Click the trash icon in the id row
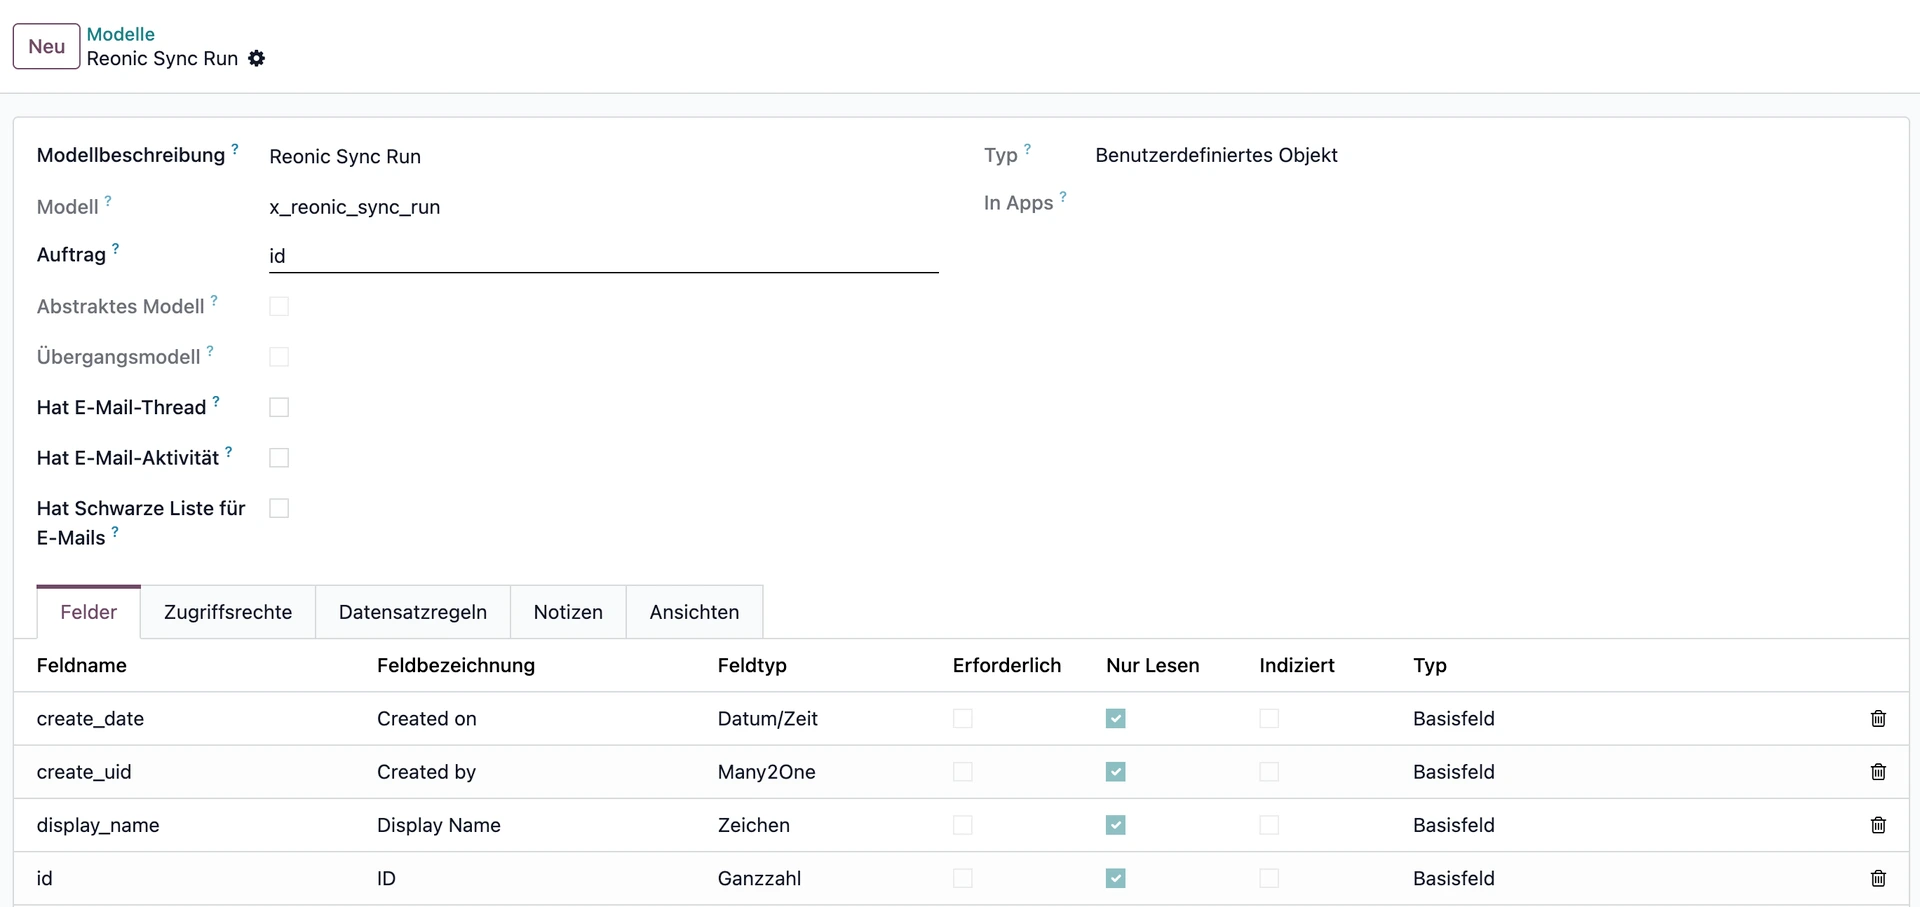This screenshot has height=907, width=1920. 1877,878
